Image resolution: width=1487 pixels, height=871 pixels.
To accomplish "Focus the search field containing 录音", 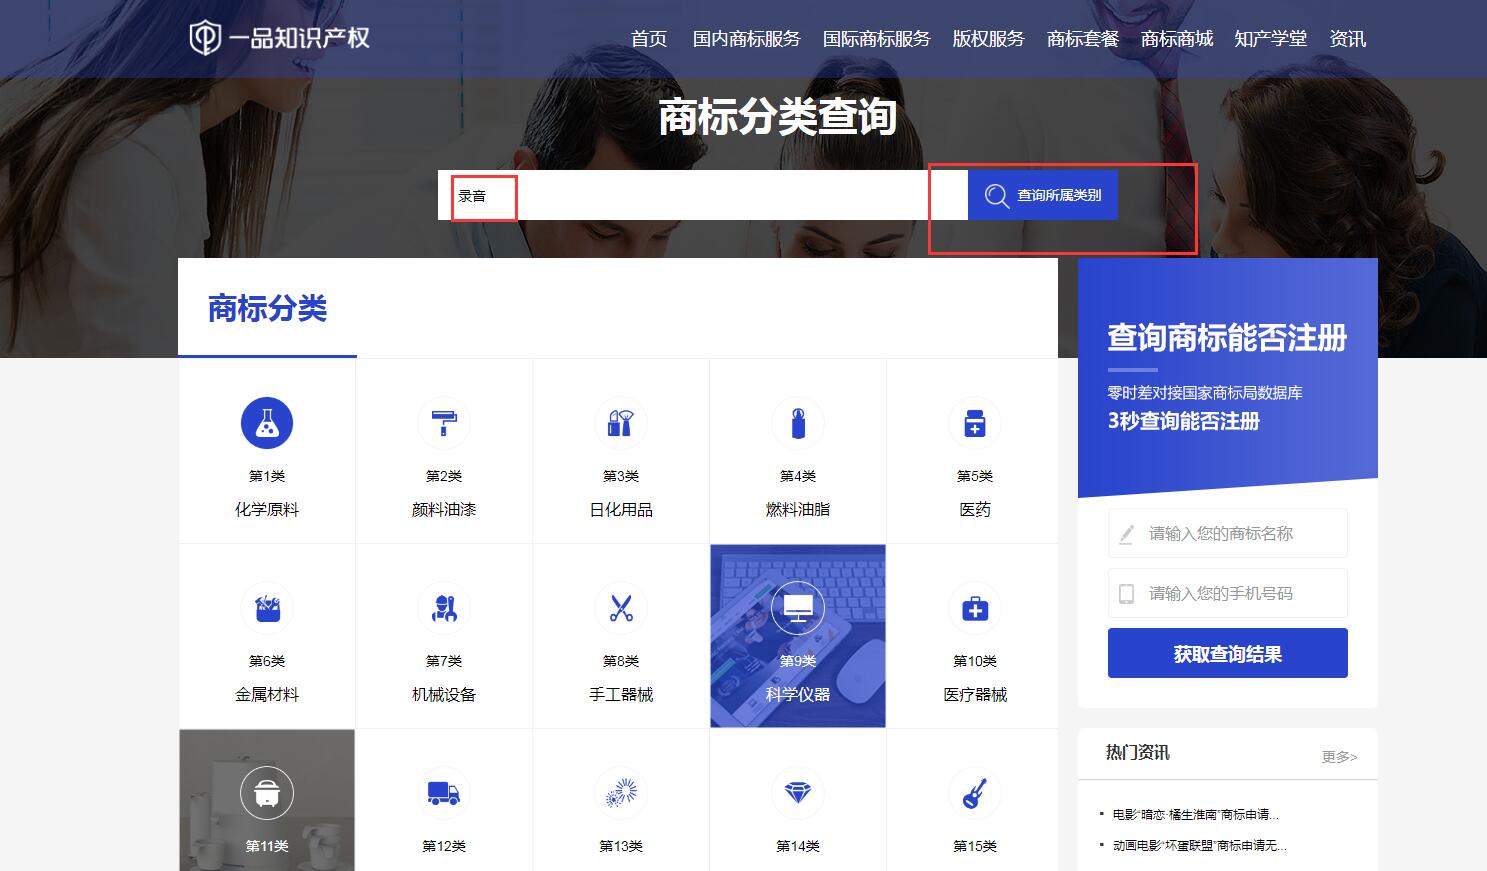I will (x=703, y=195).
